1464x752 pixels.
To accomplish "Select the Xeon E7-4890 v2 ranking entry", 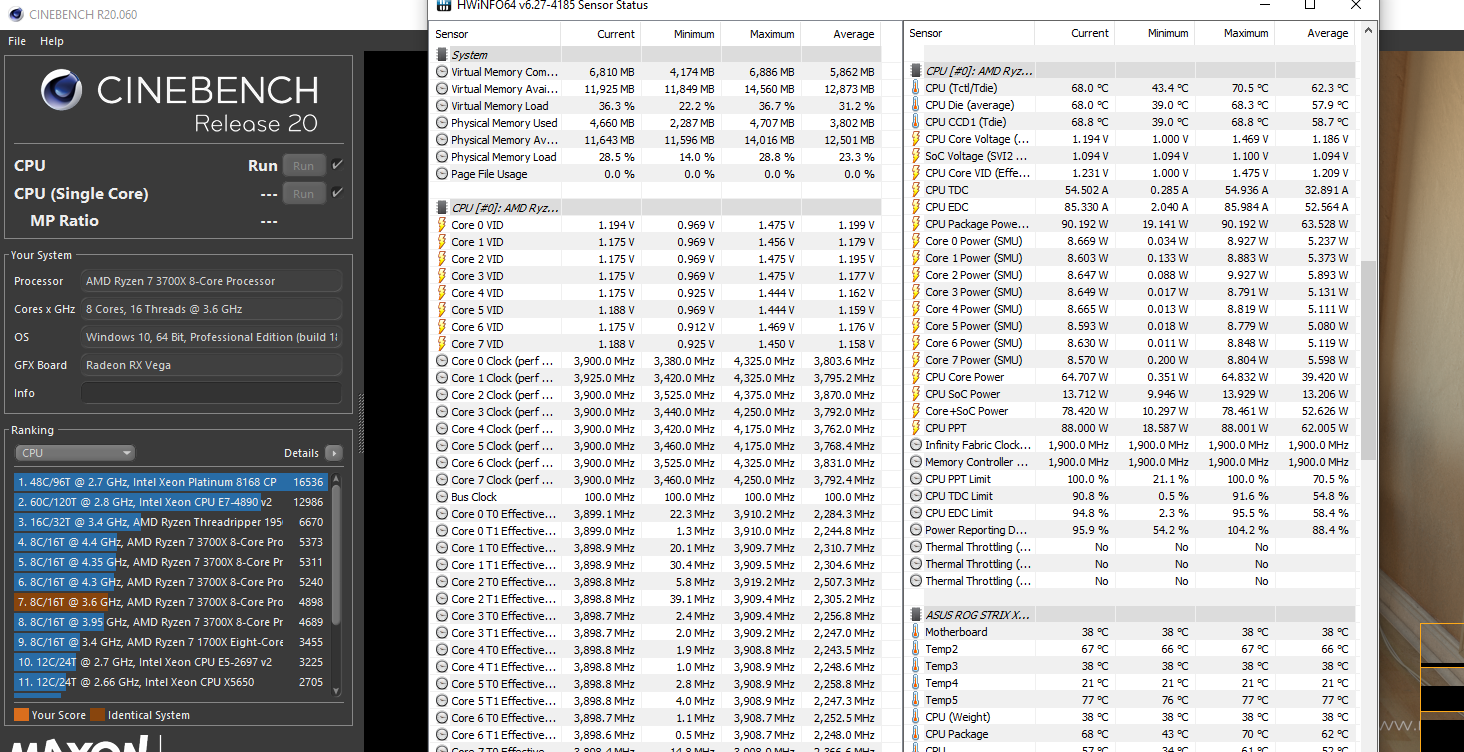I will click(170, 502).
